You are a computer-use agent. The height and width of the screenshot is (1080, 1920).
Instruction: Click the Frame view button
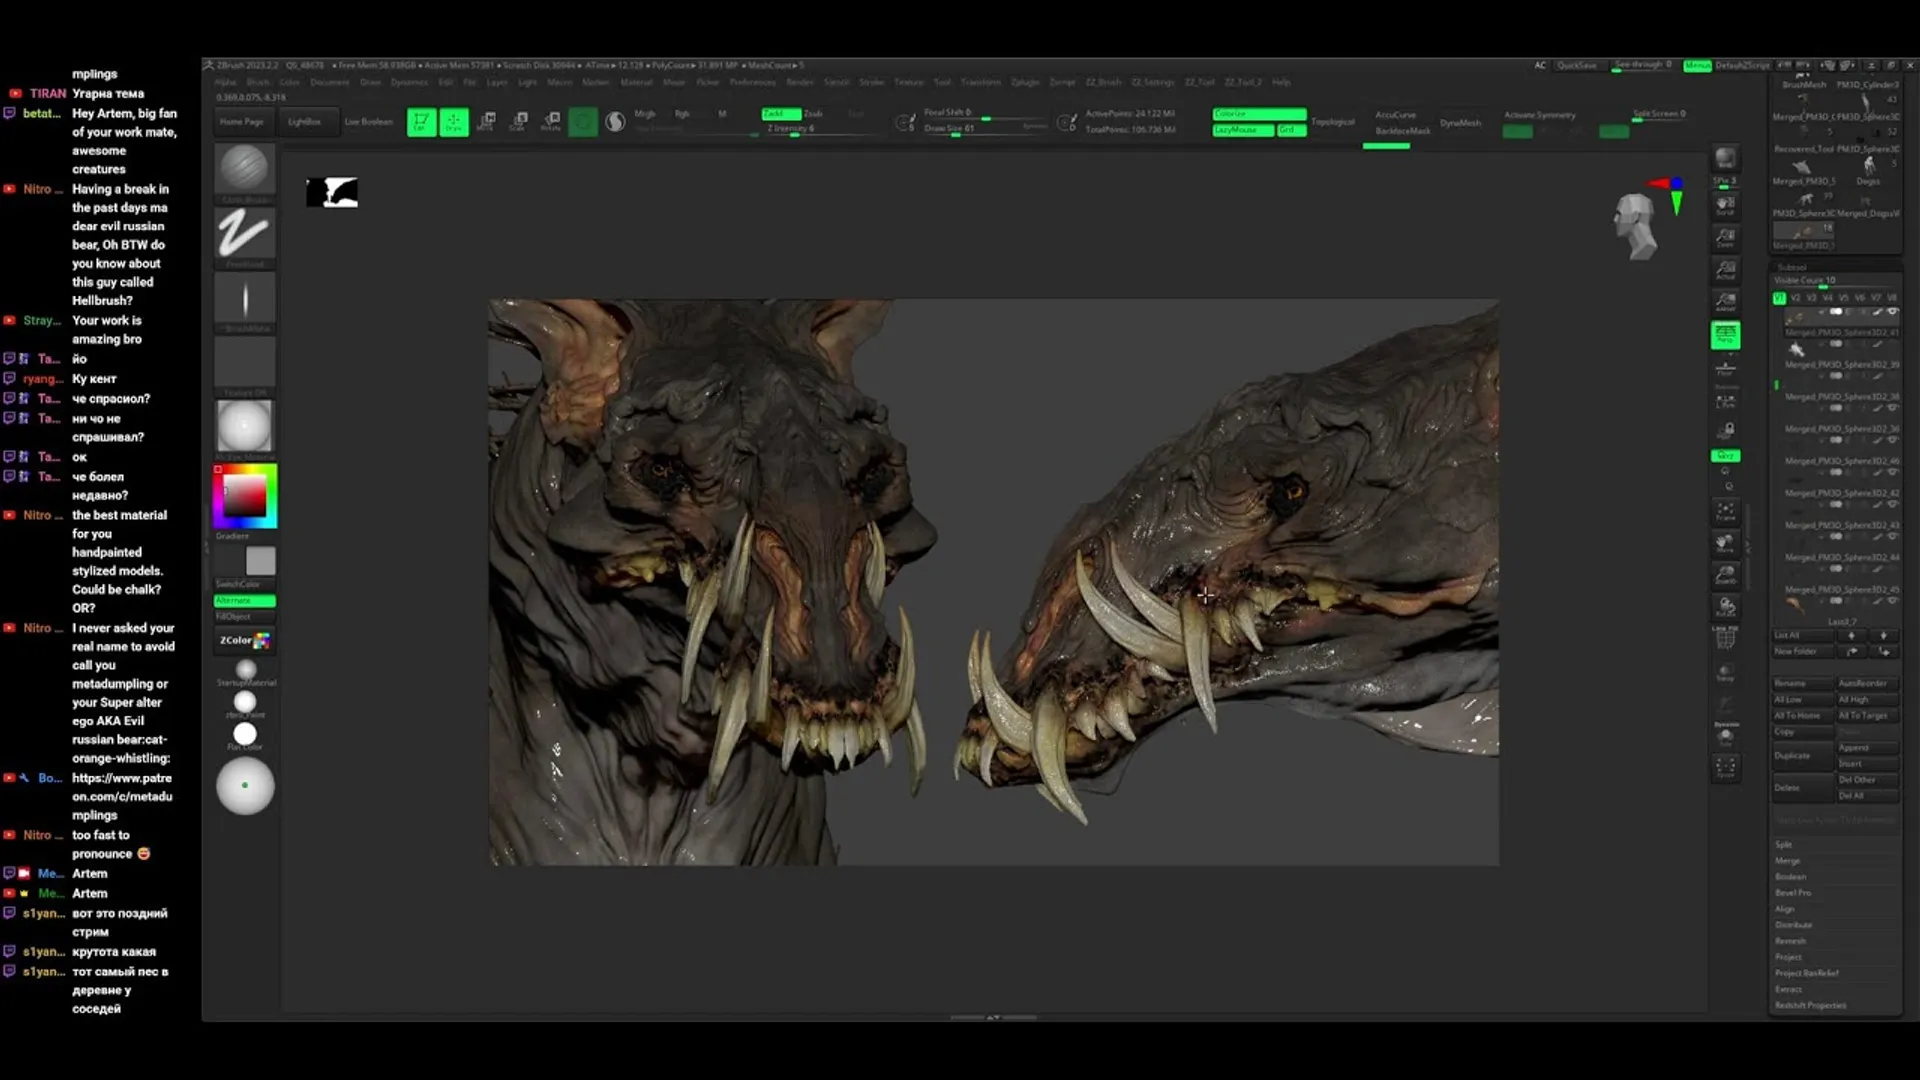point(1725,511)
